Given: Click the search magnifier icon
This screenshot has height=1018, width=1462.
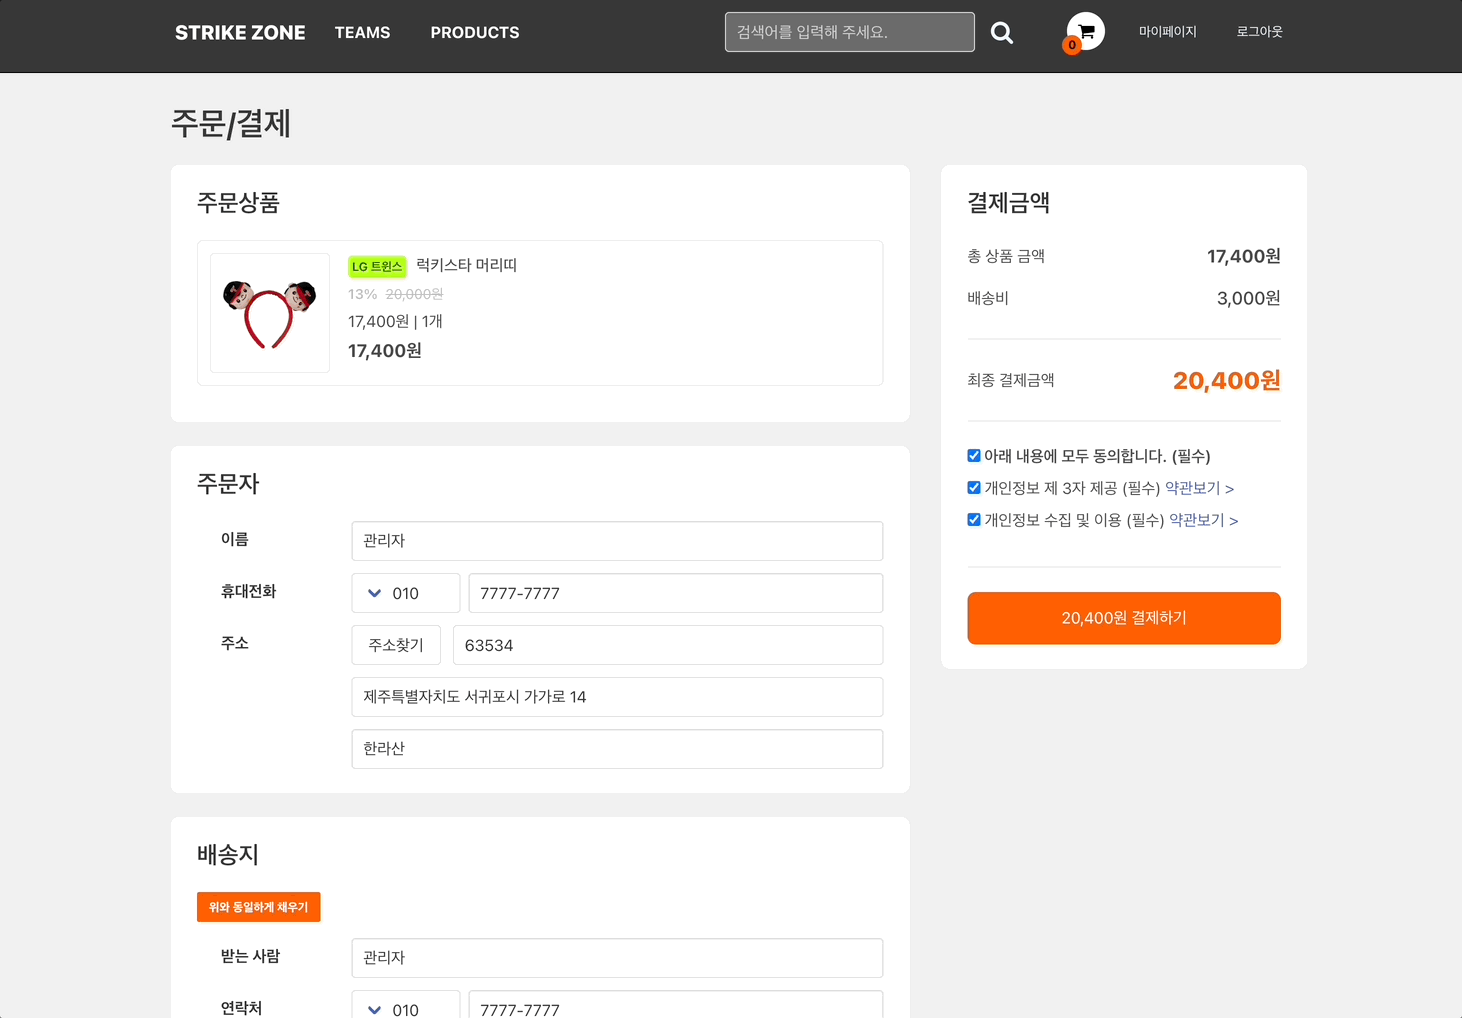Looking at the screenshot, I should 1001,33.
